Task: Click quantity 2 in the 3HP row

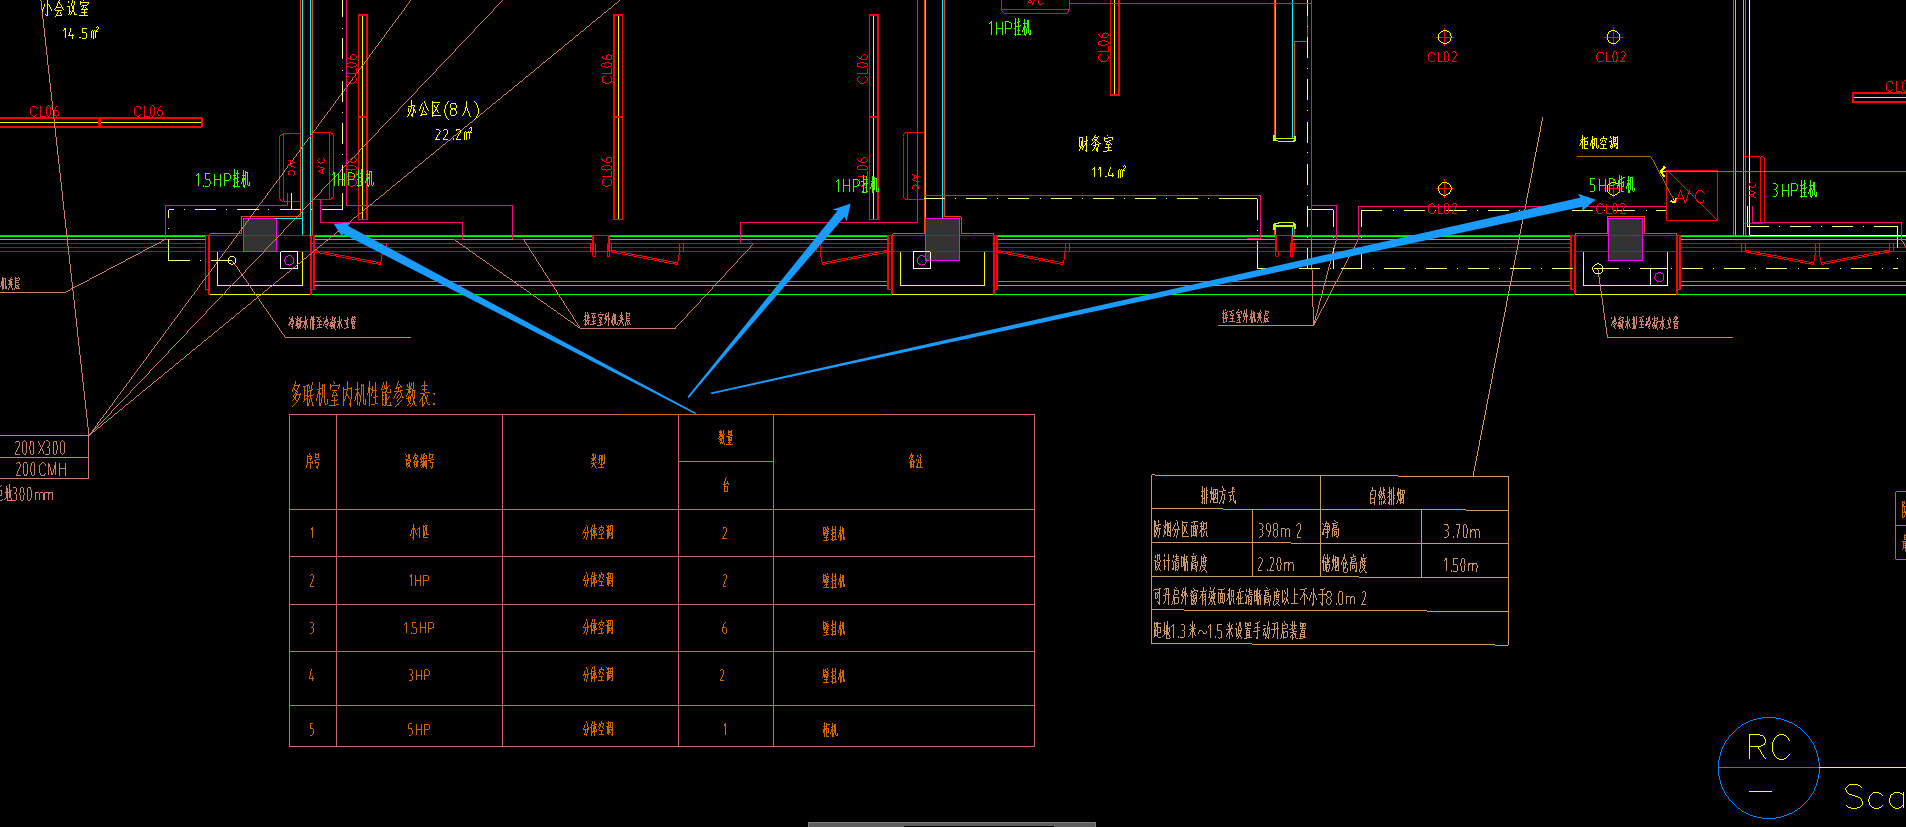Action: [722, 676]
